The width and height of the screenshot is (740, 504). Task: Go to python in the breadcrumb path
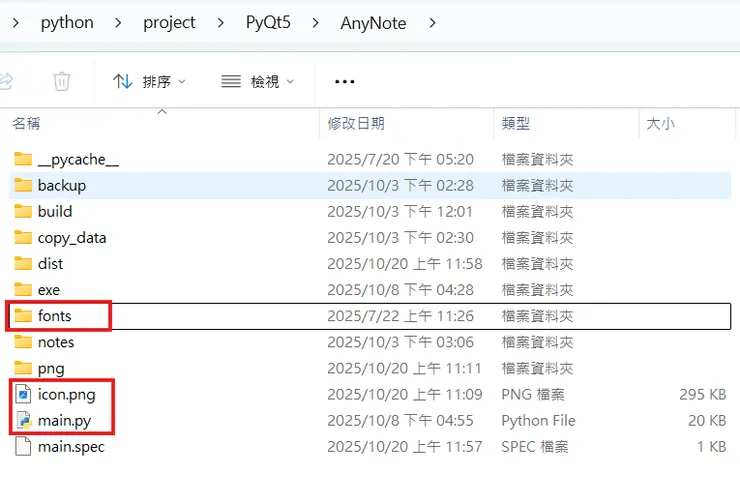[x=67, y=23]
